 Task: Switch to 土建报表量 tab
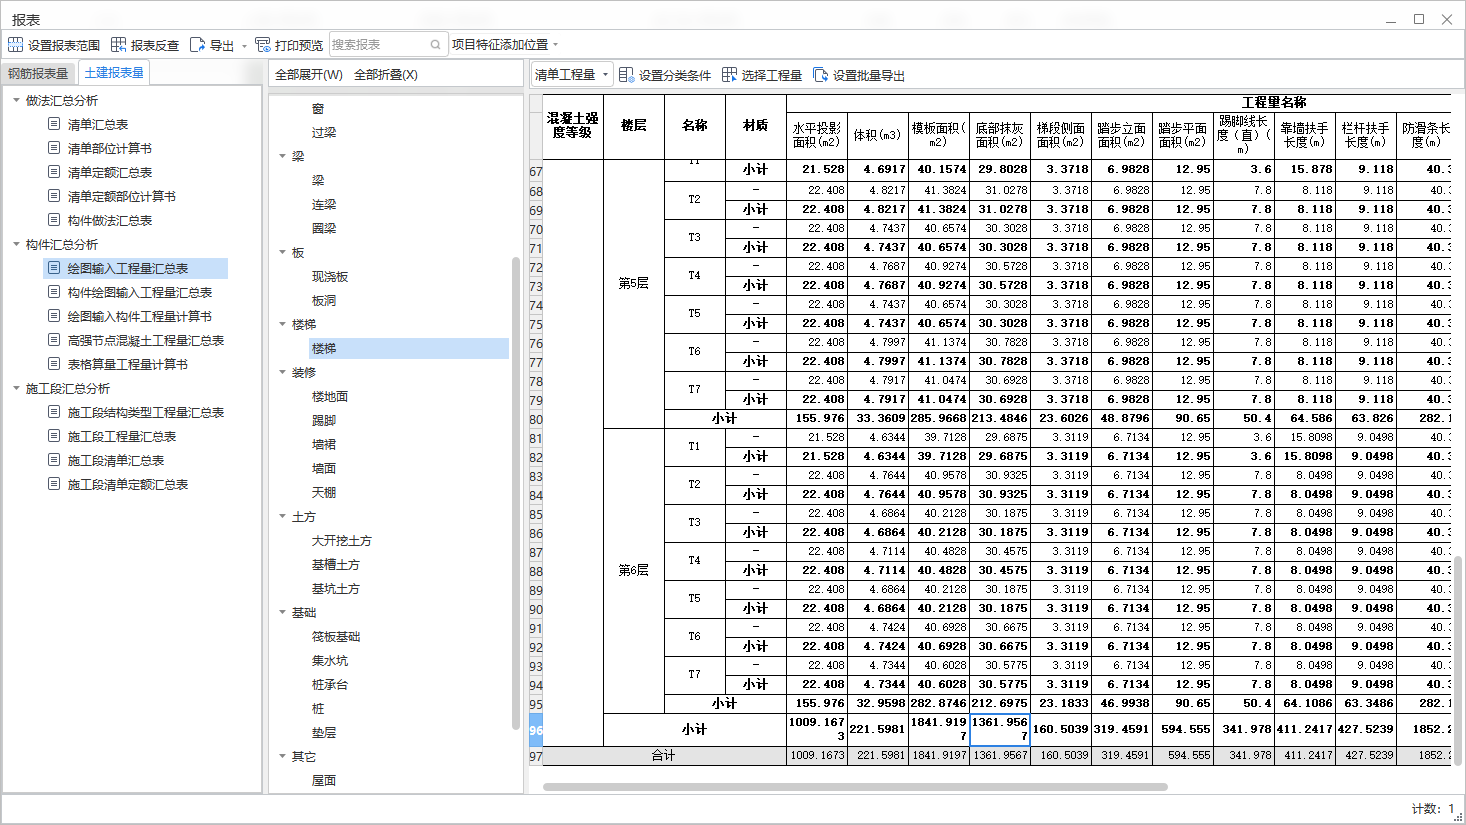114,72
